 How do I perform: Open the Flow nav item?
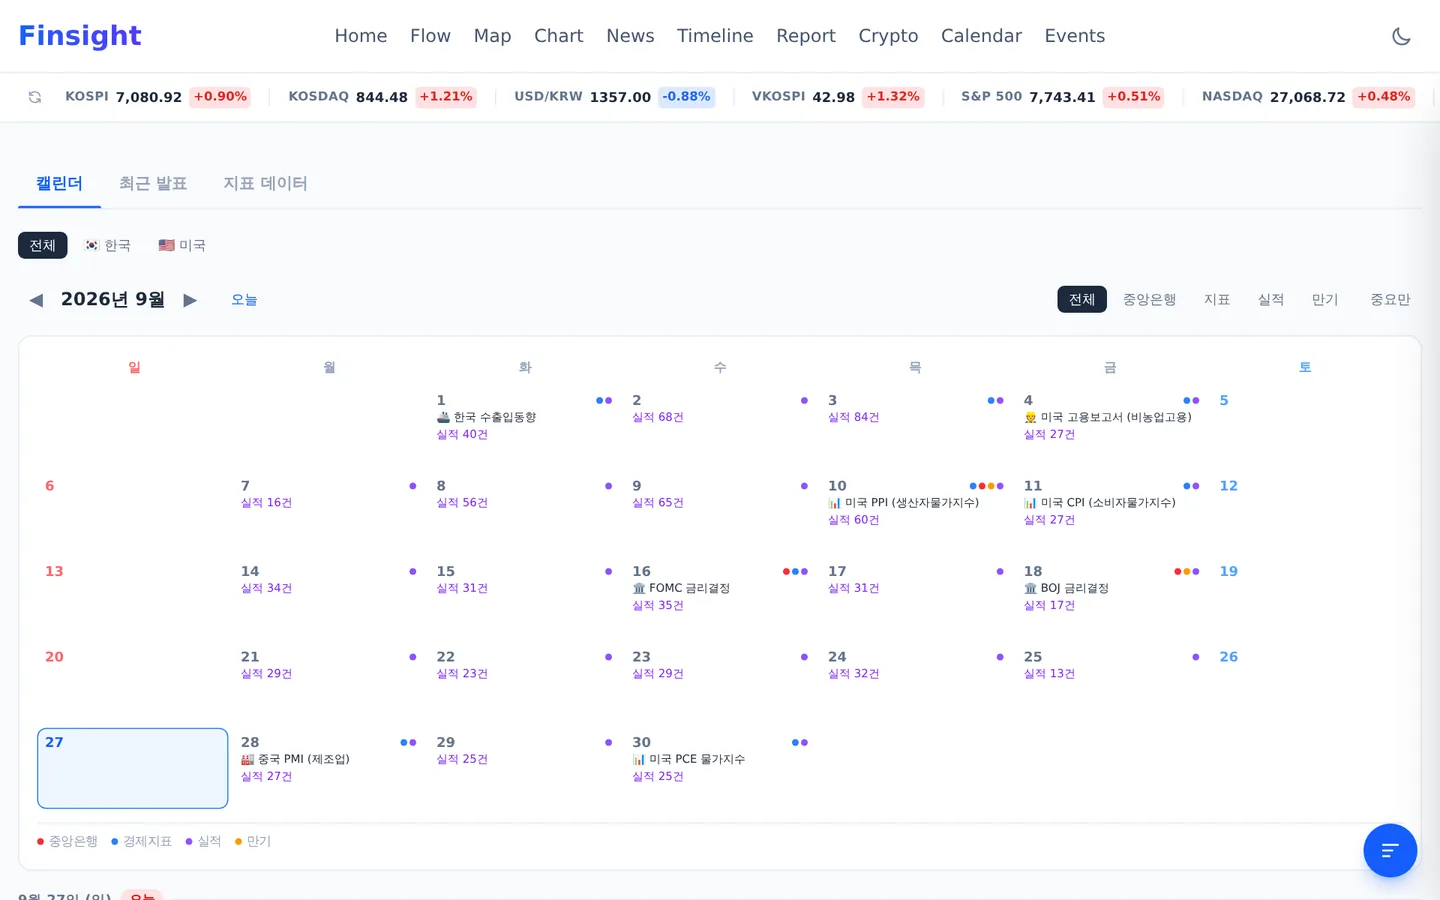[x=430, y=36]
